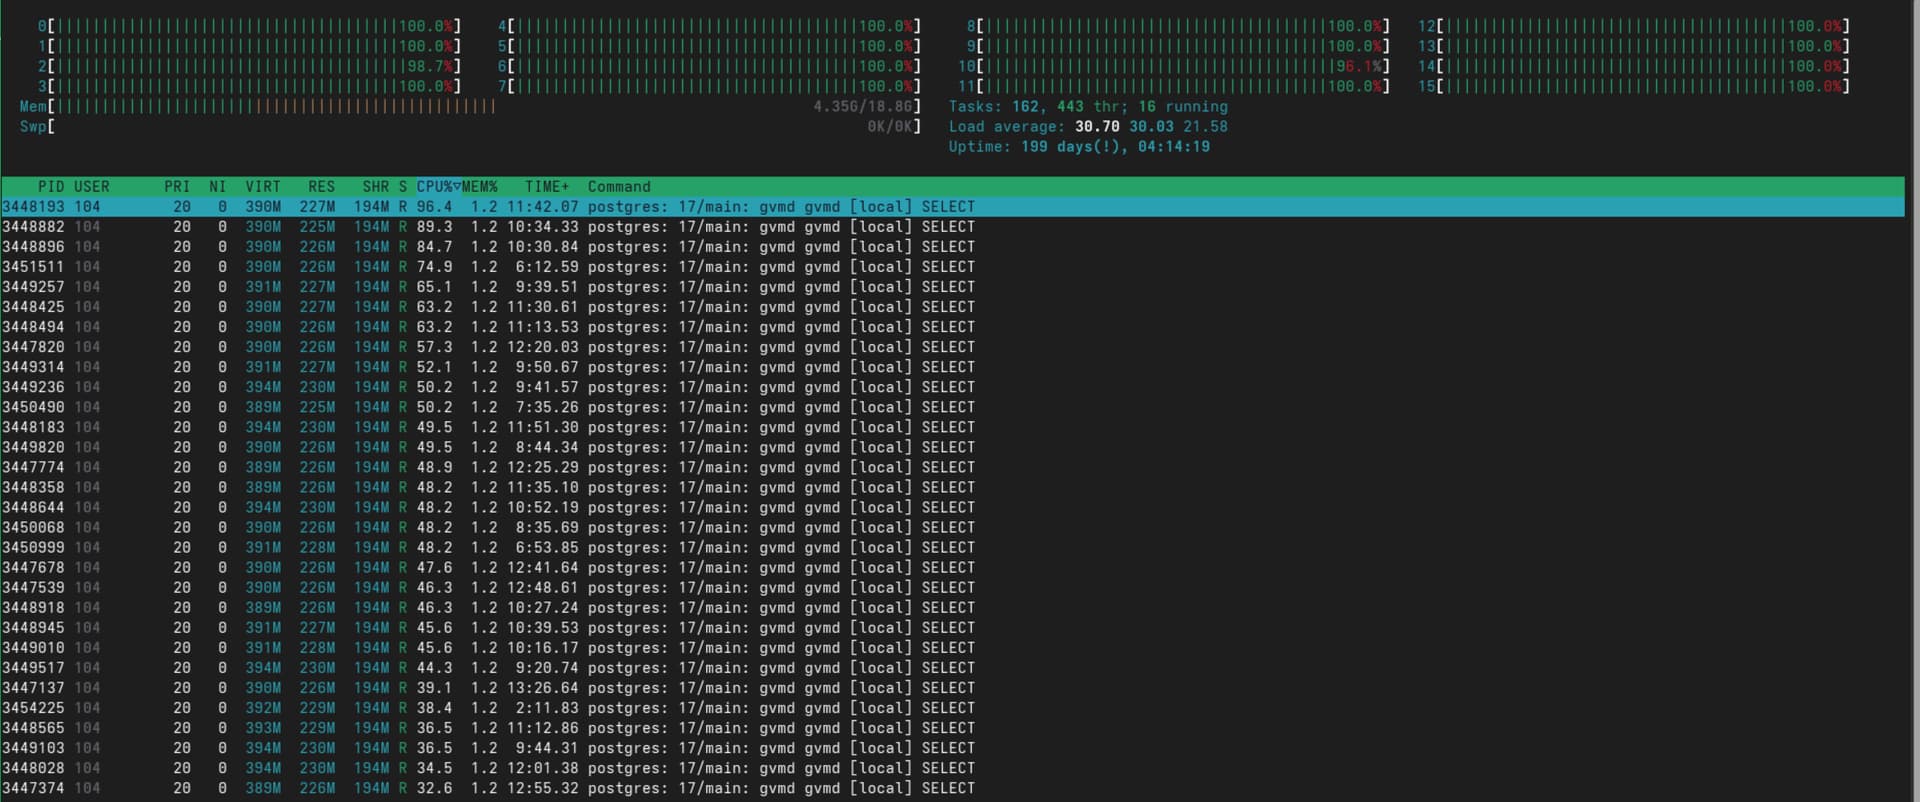Sort by the PRI column header

(x=177, y=187)
